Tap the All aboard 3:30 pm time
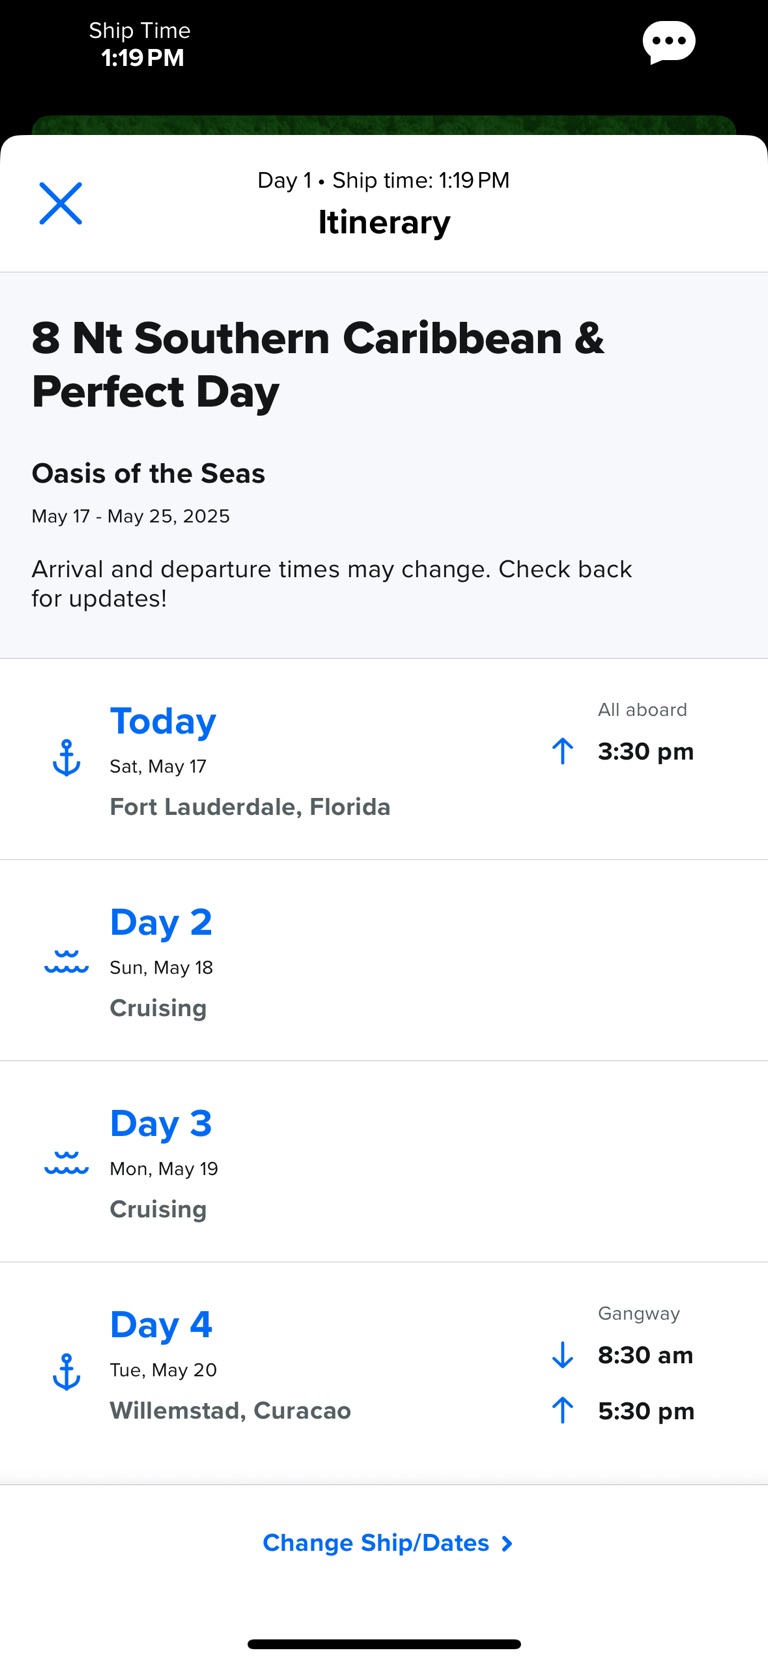 (x=645, y=751)
